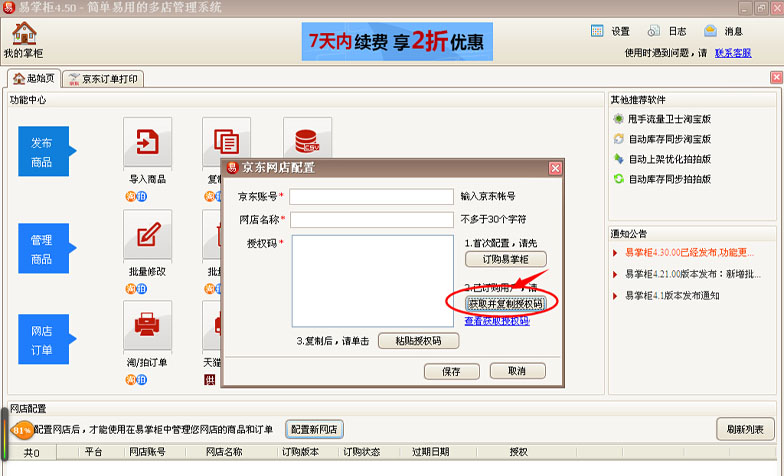This screenshot has width=784, height=476.
Task: Focus the 网店名称 input field
Action: (x=372, y=220)
